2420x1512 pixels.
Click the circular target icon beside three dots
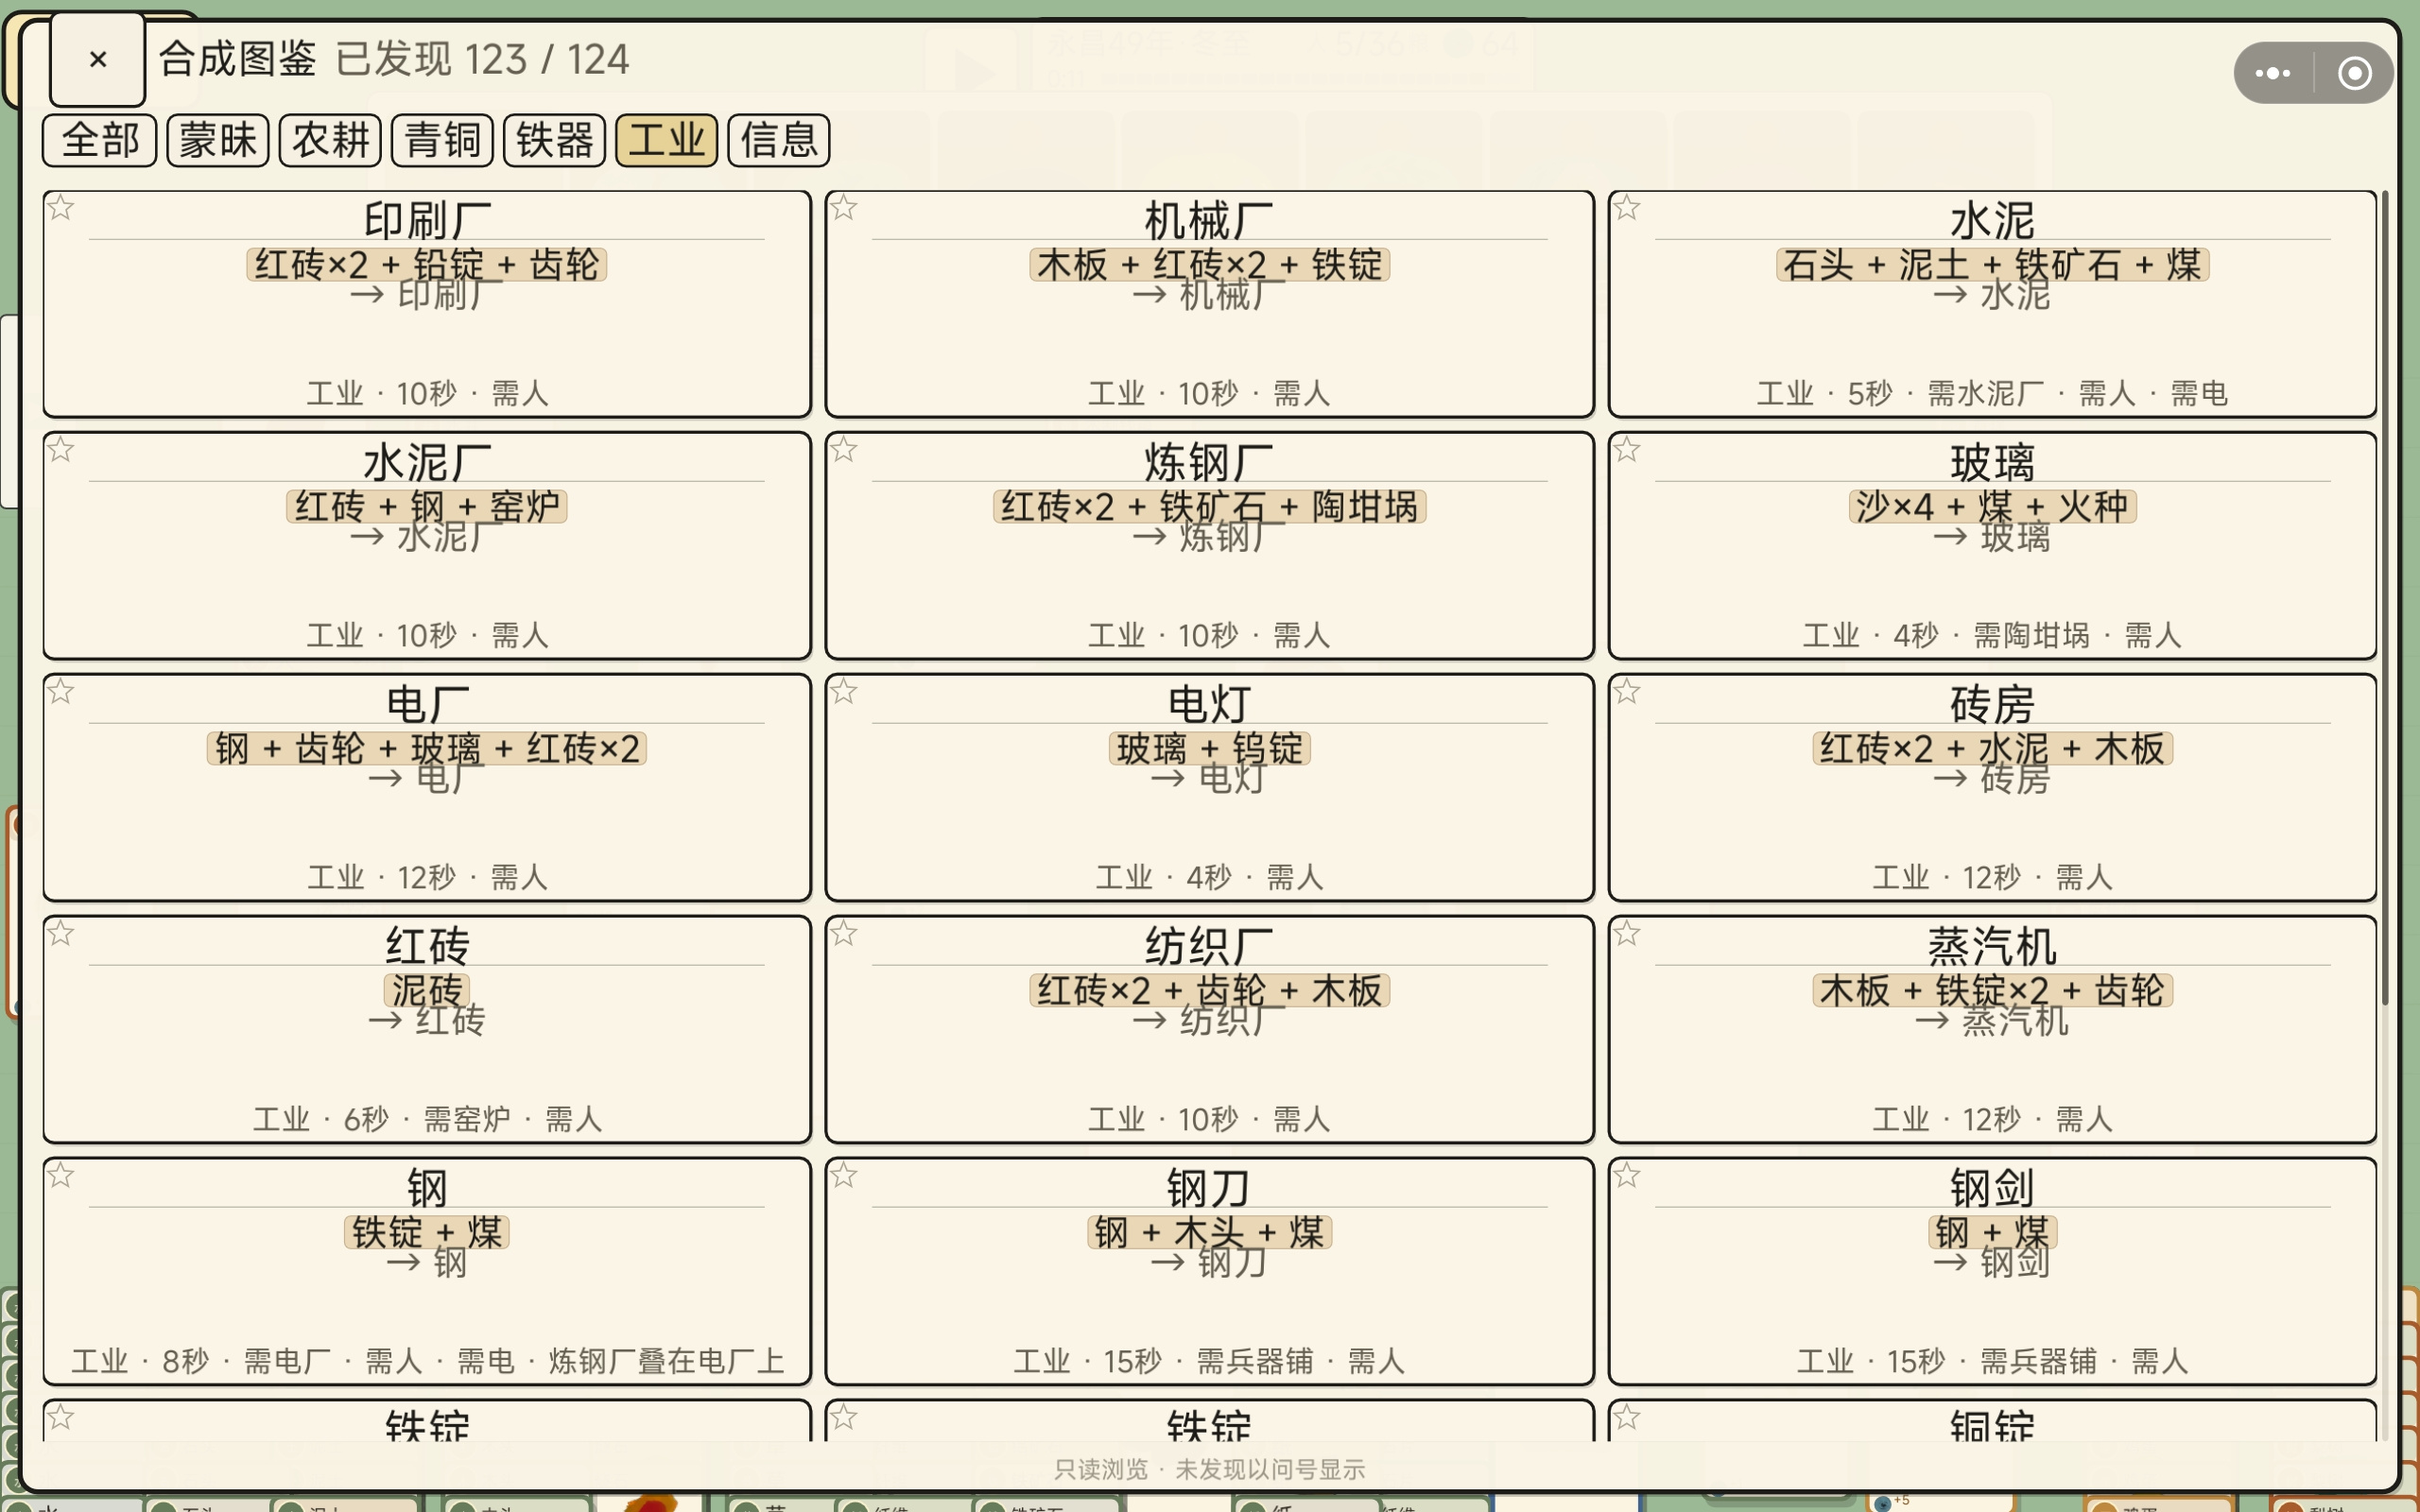click(x=2355, y=73)
